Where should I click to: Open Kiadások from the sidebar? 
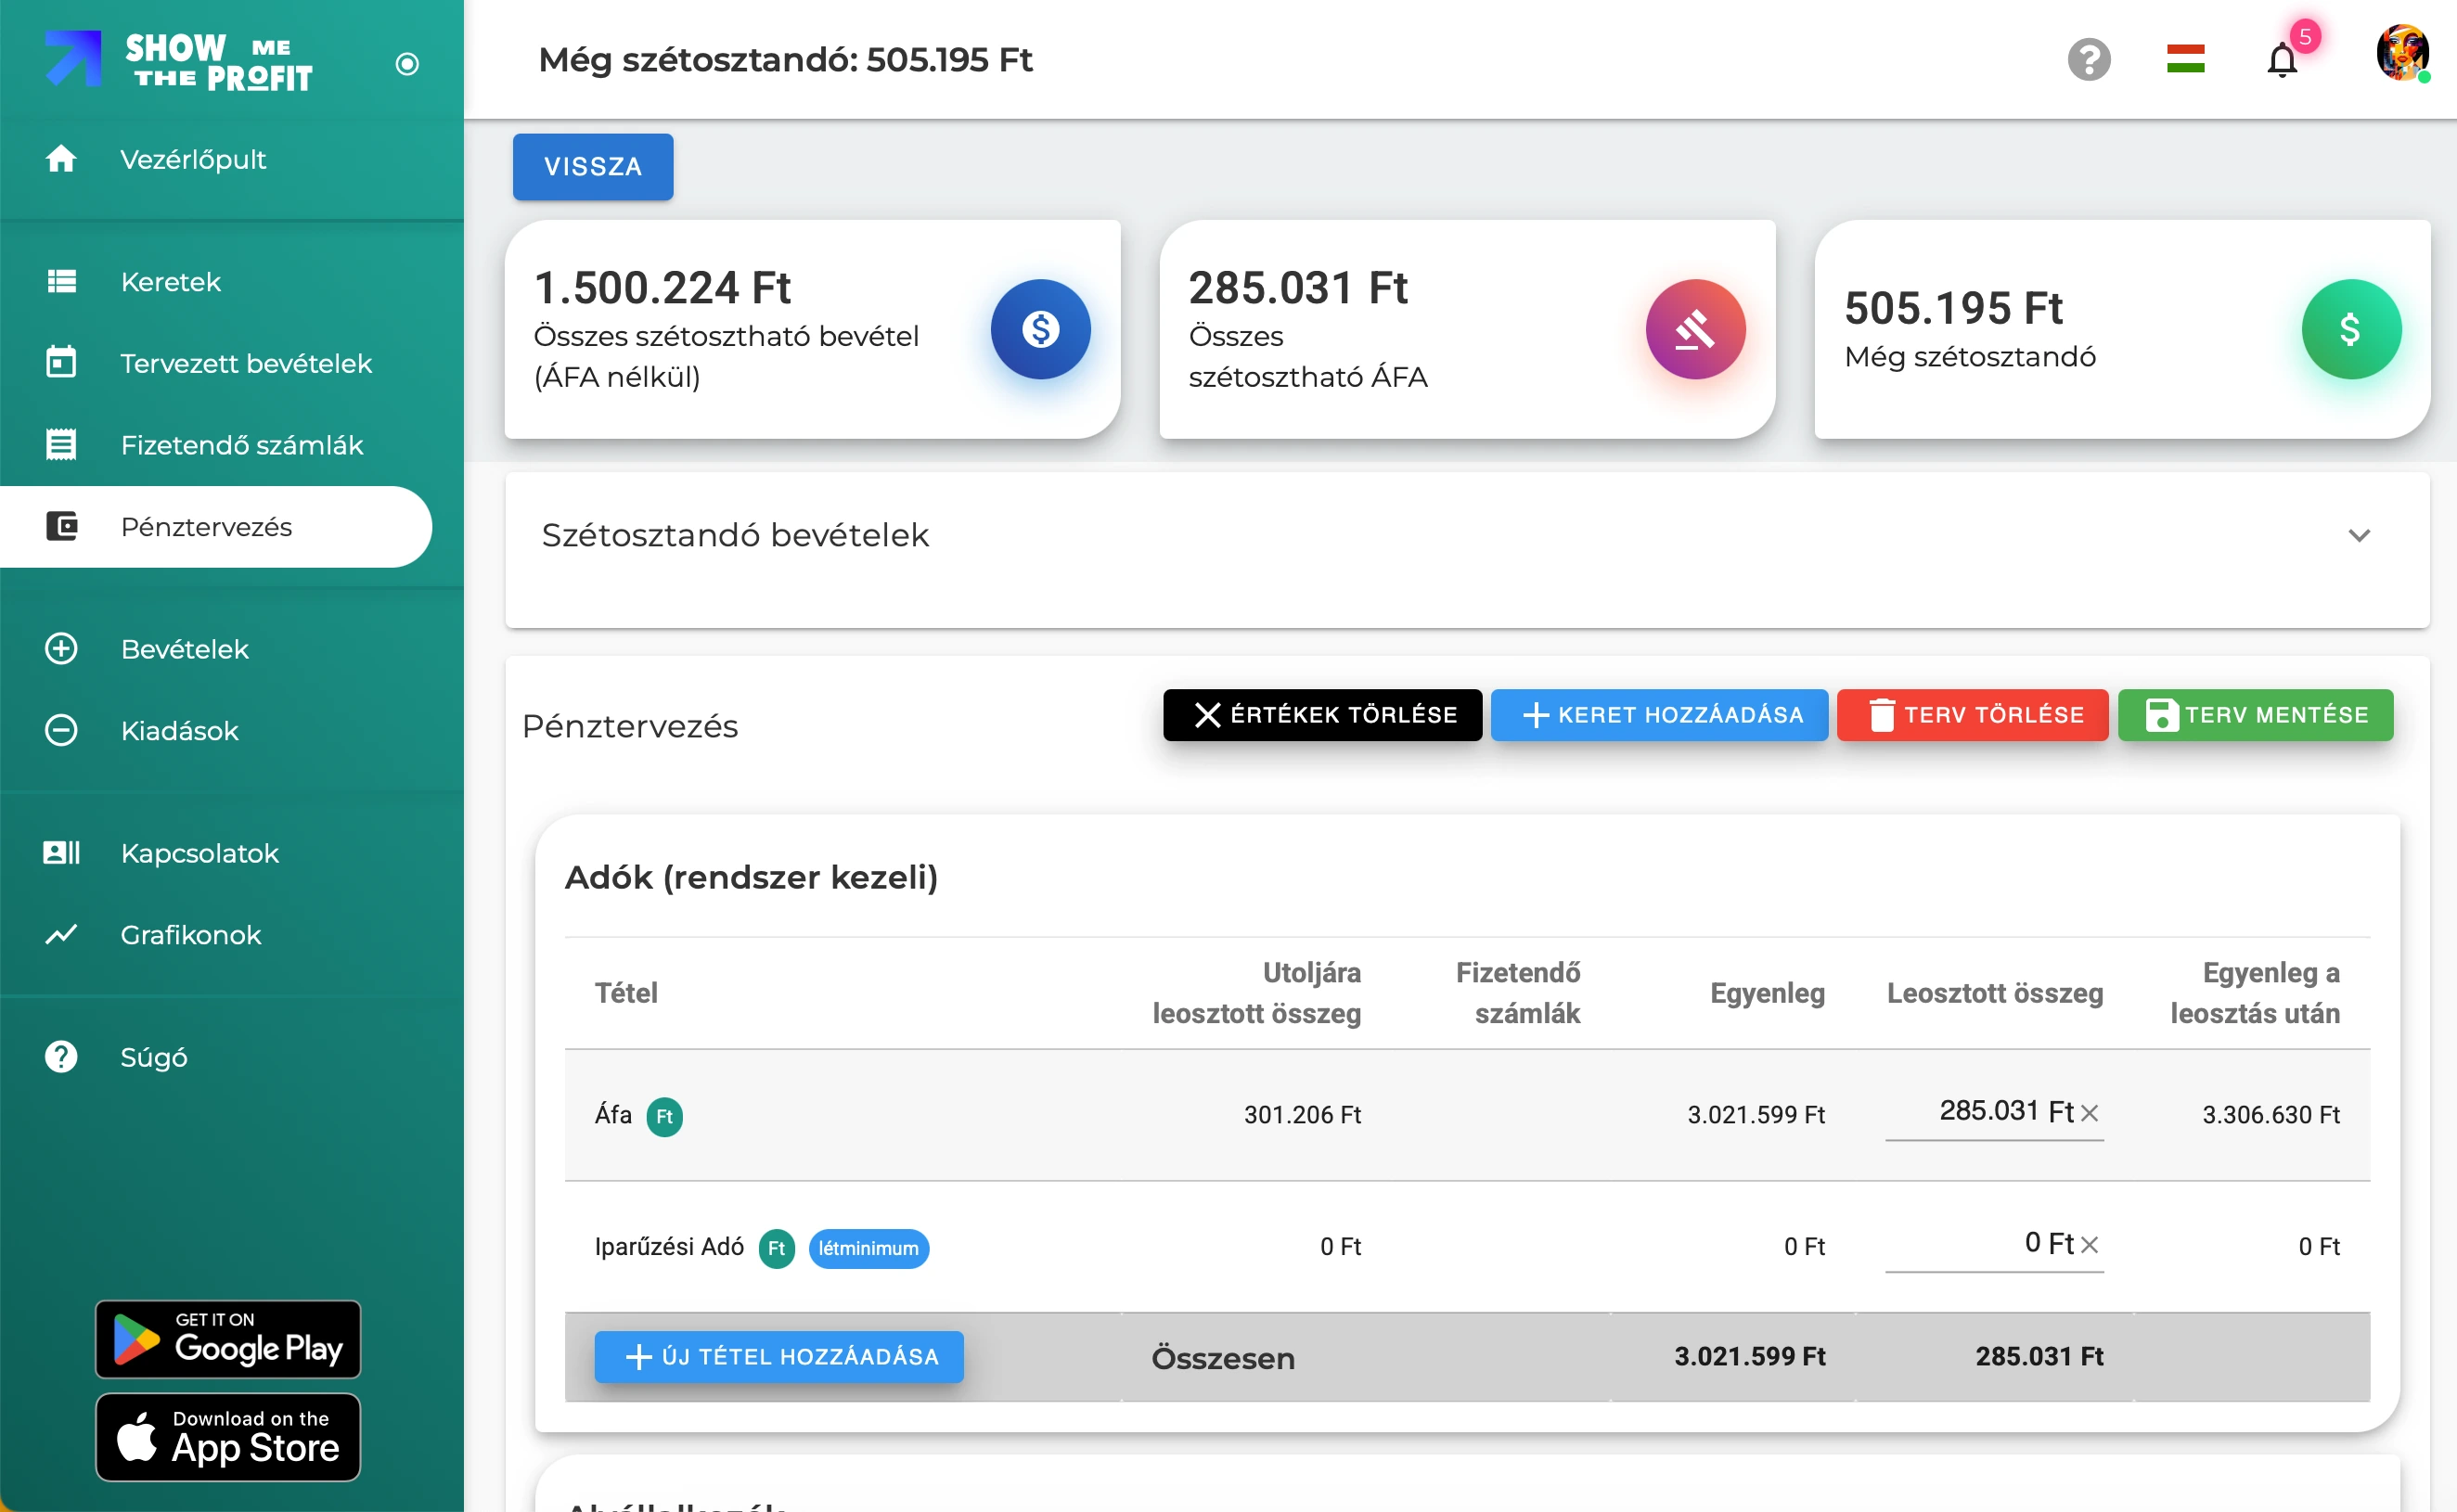tap(179, 730)
